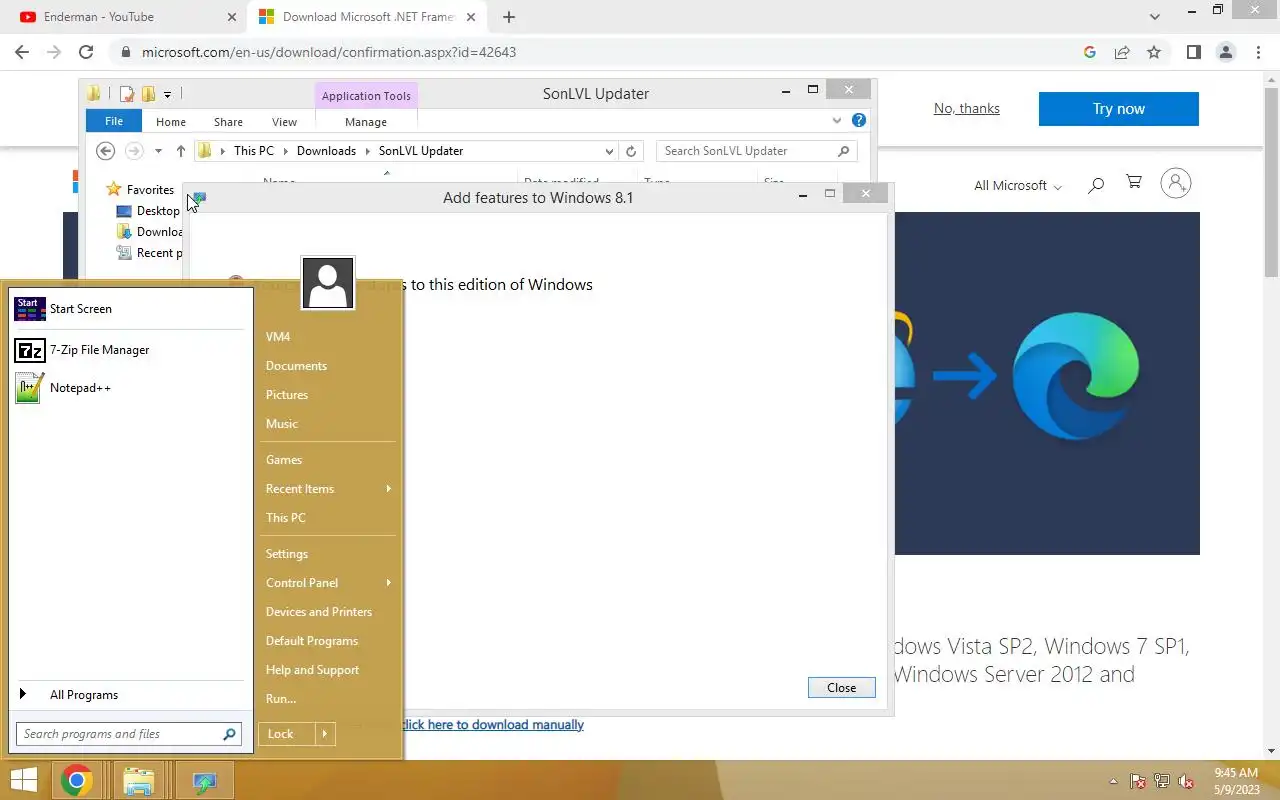Close the Enderman YouTube tab
The image size is (1280, 800).
231,17
